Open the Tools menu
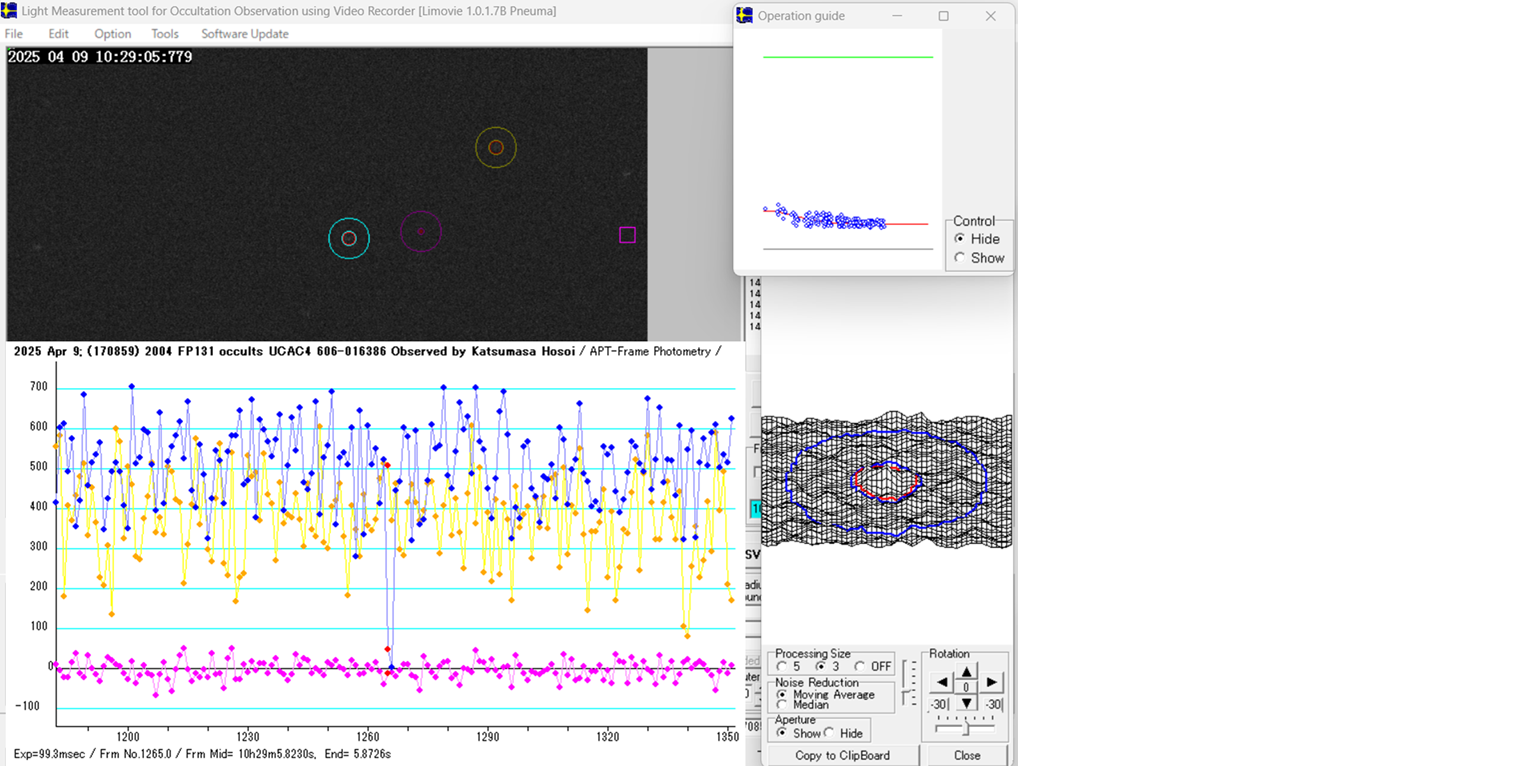This screenshot has height=766, width=1526. pyautogui.click(x=165, y=34)
